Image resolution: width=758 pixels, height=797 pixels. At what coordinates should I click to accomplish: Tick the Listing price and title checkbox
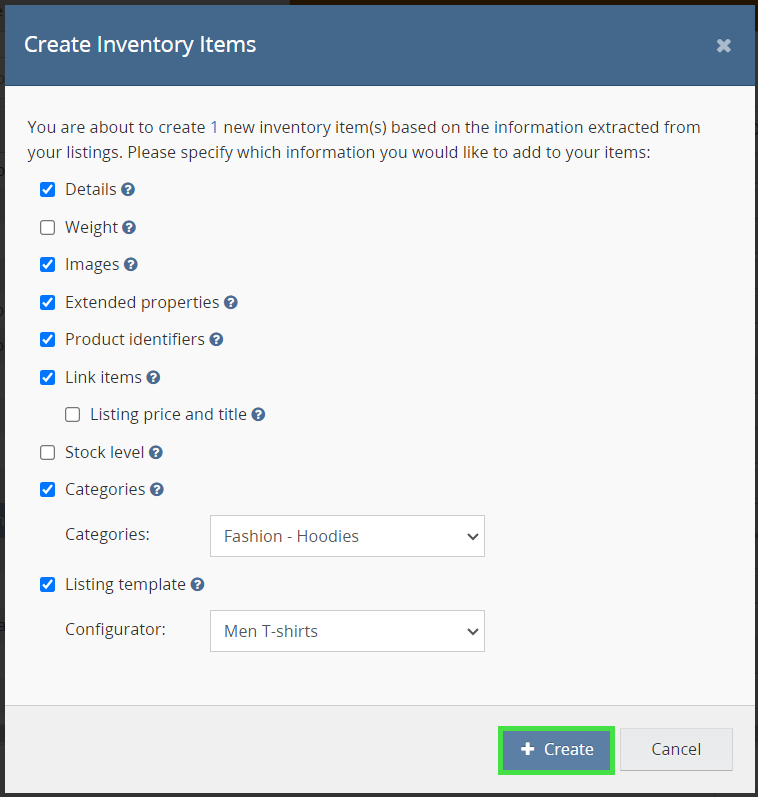pyautogui.click(x=73, y=415)
